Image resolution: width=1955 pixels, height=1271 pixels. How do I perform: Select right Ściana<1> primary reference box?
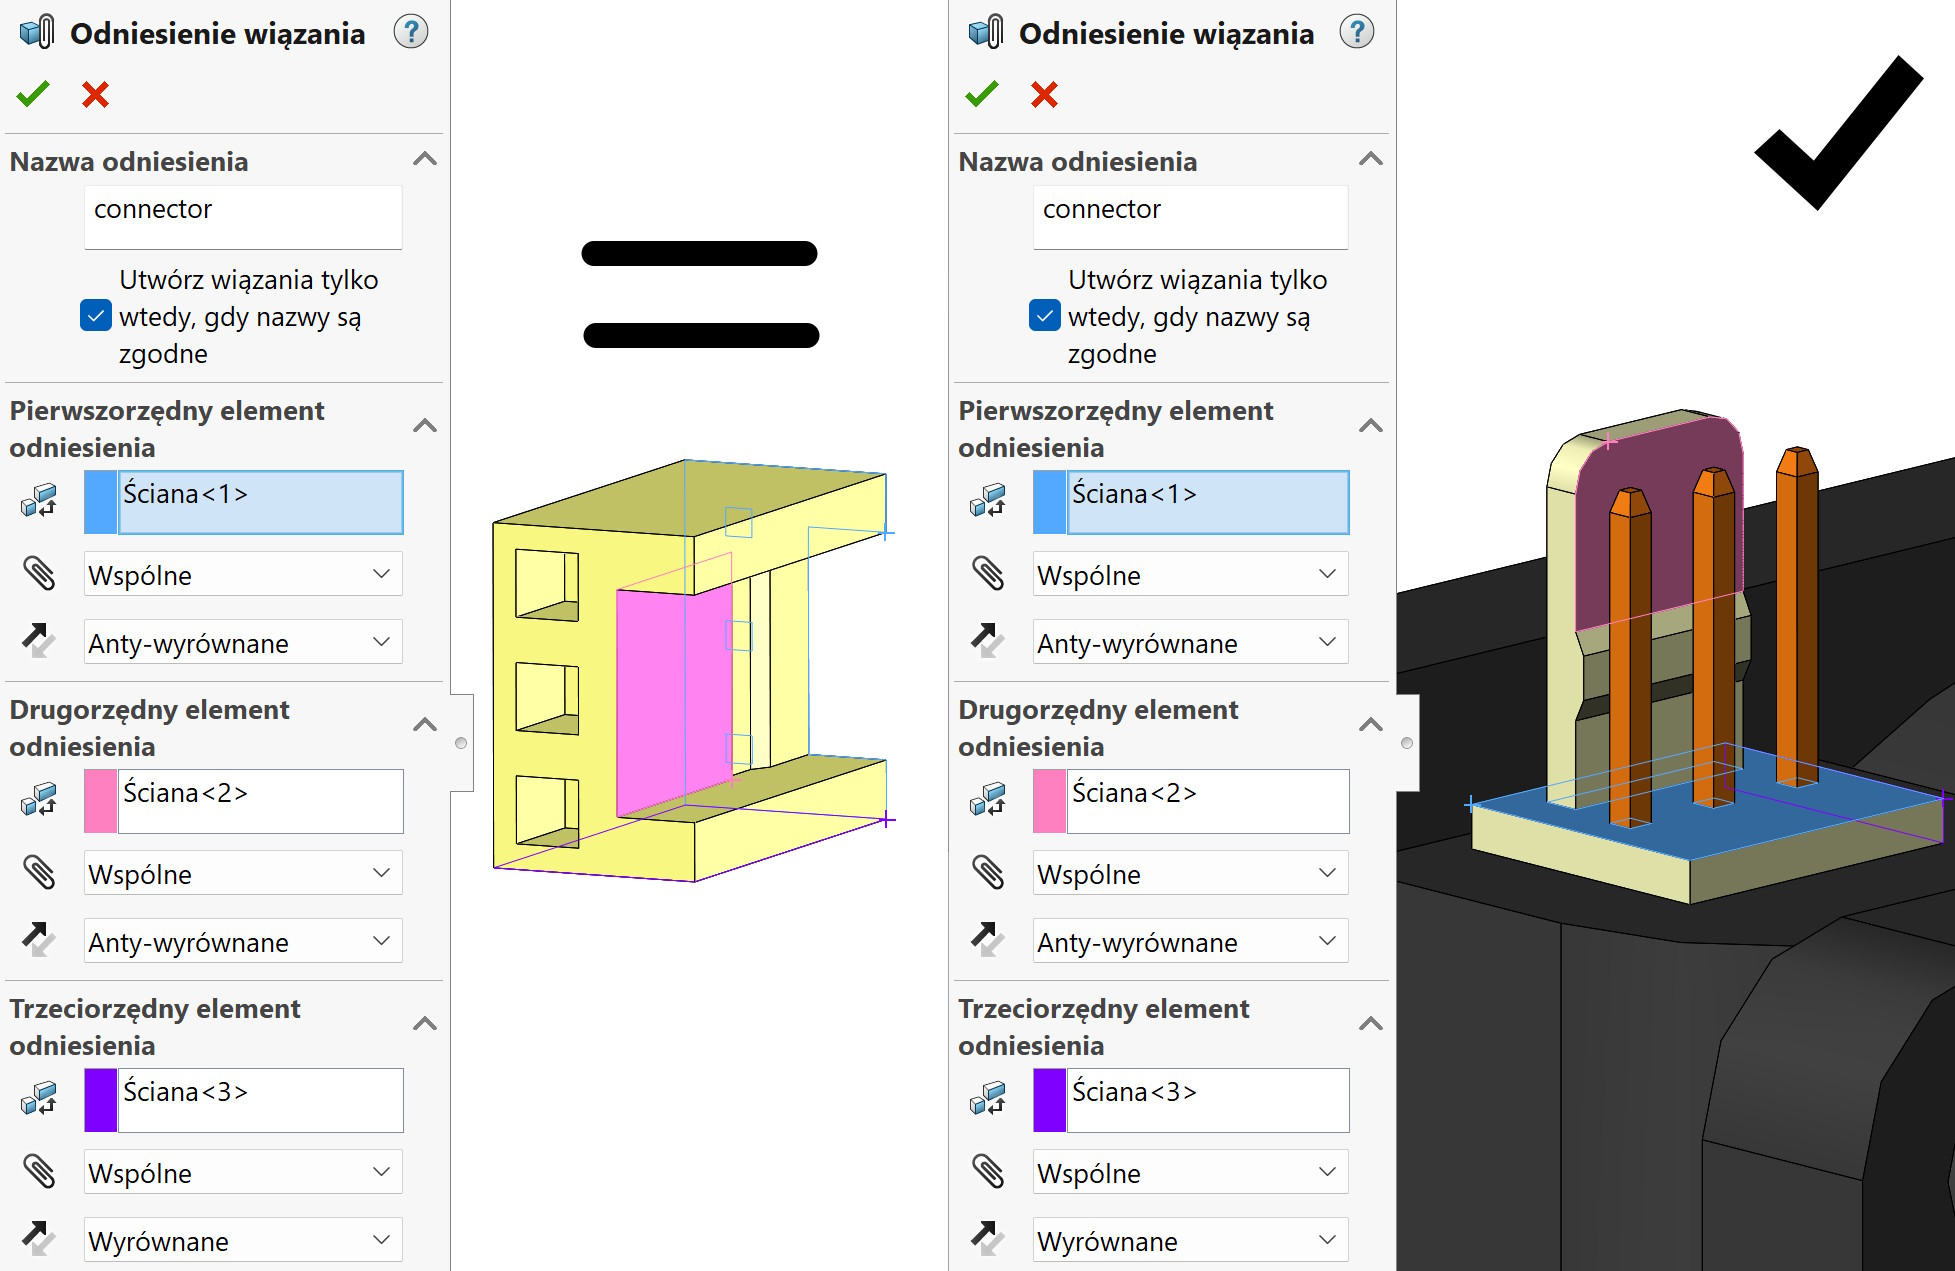point(1207,502)
